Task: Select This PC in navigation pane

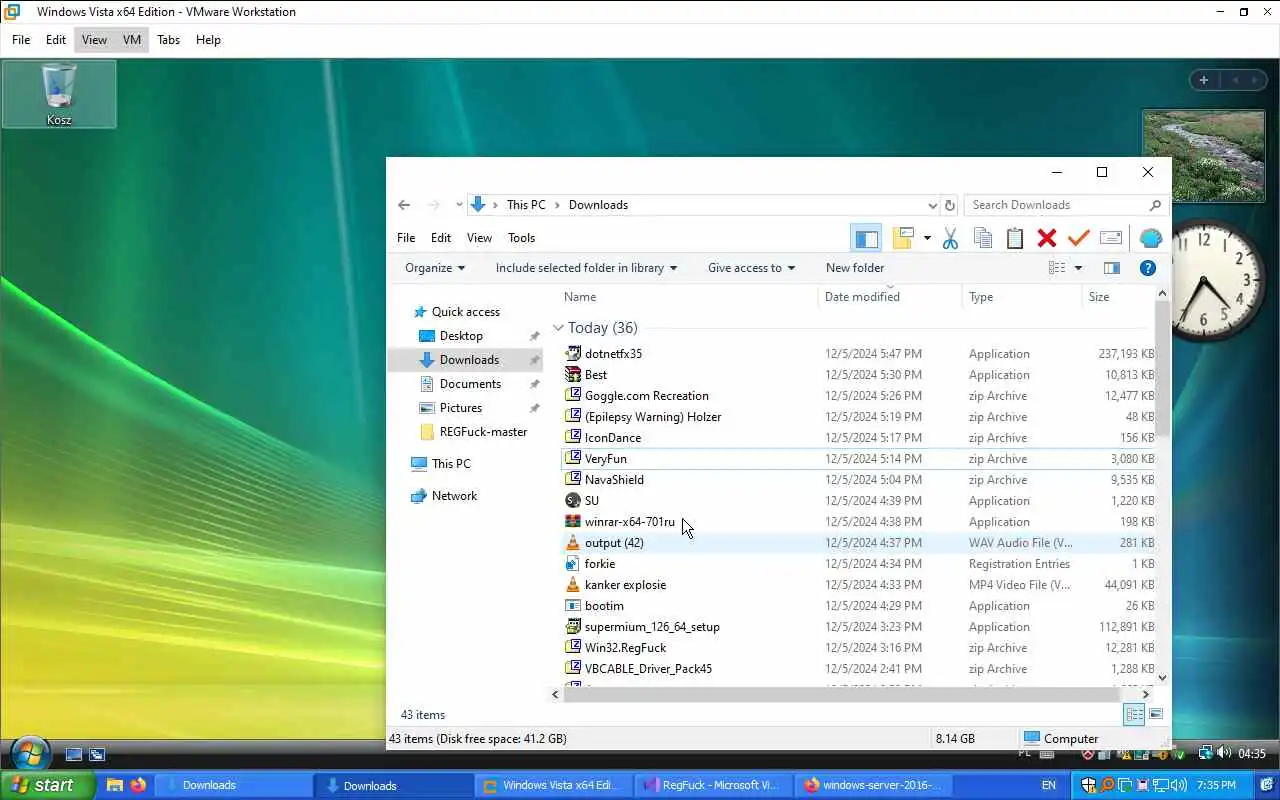Action: [450, 464]
